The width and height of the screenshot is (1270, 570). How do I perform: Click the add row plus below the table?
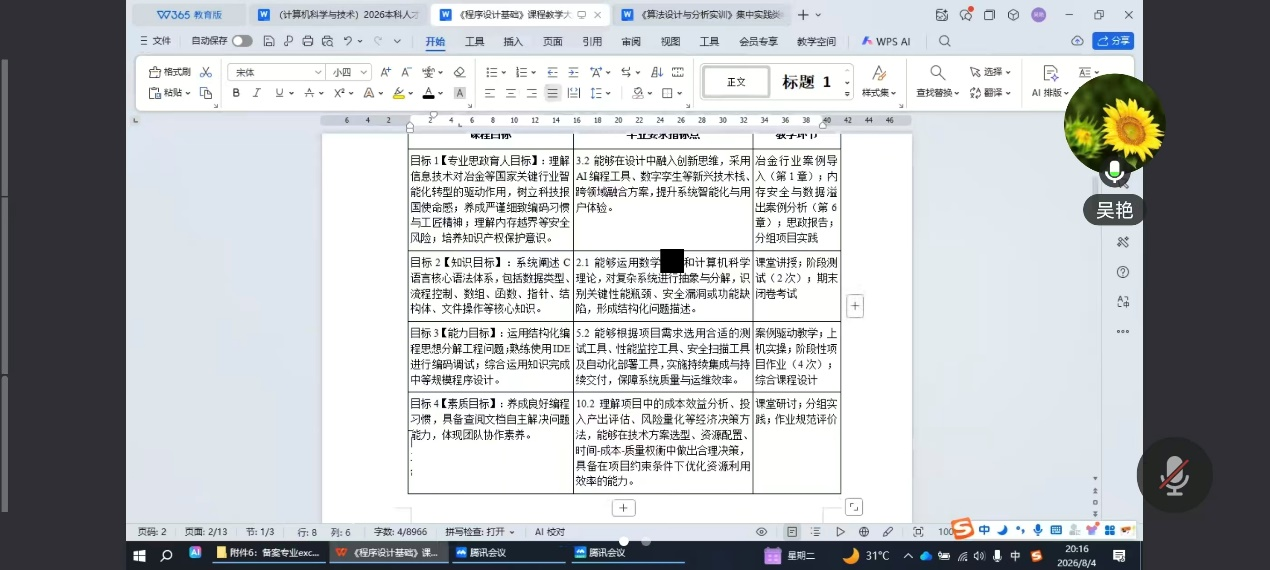[623, 508]
